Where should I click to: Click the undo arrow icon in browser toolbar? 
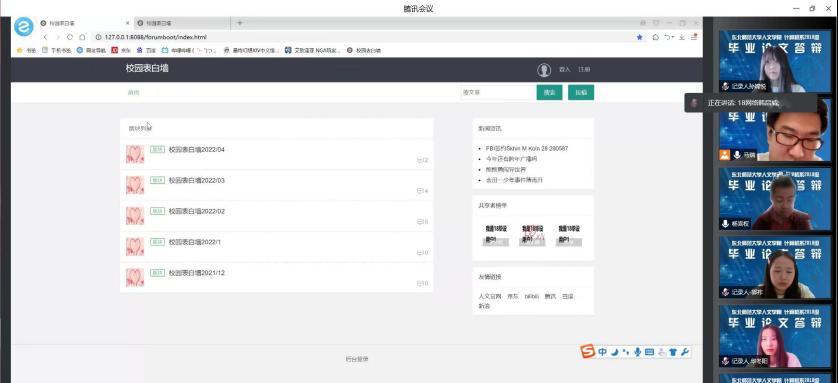[x=668, y=37]
